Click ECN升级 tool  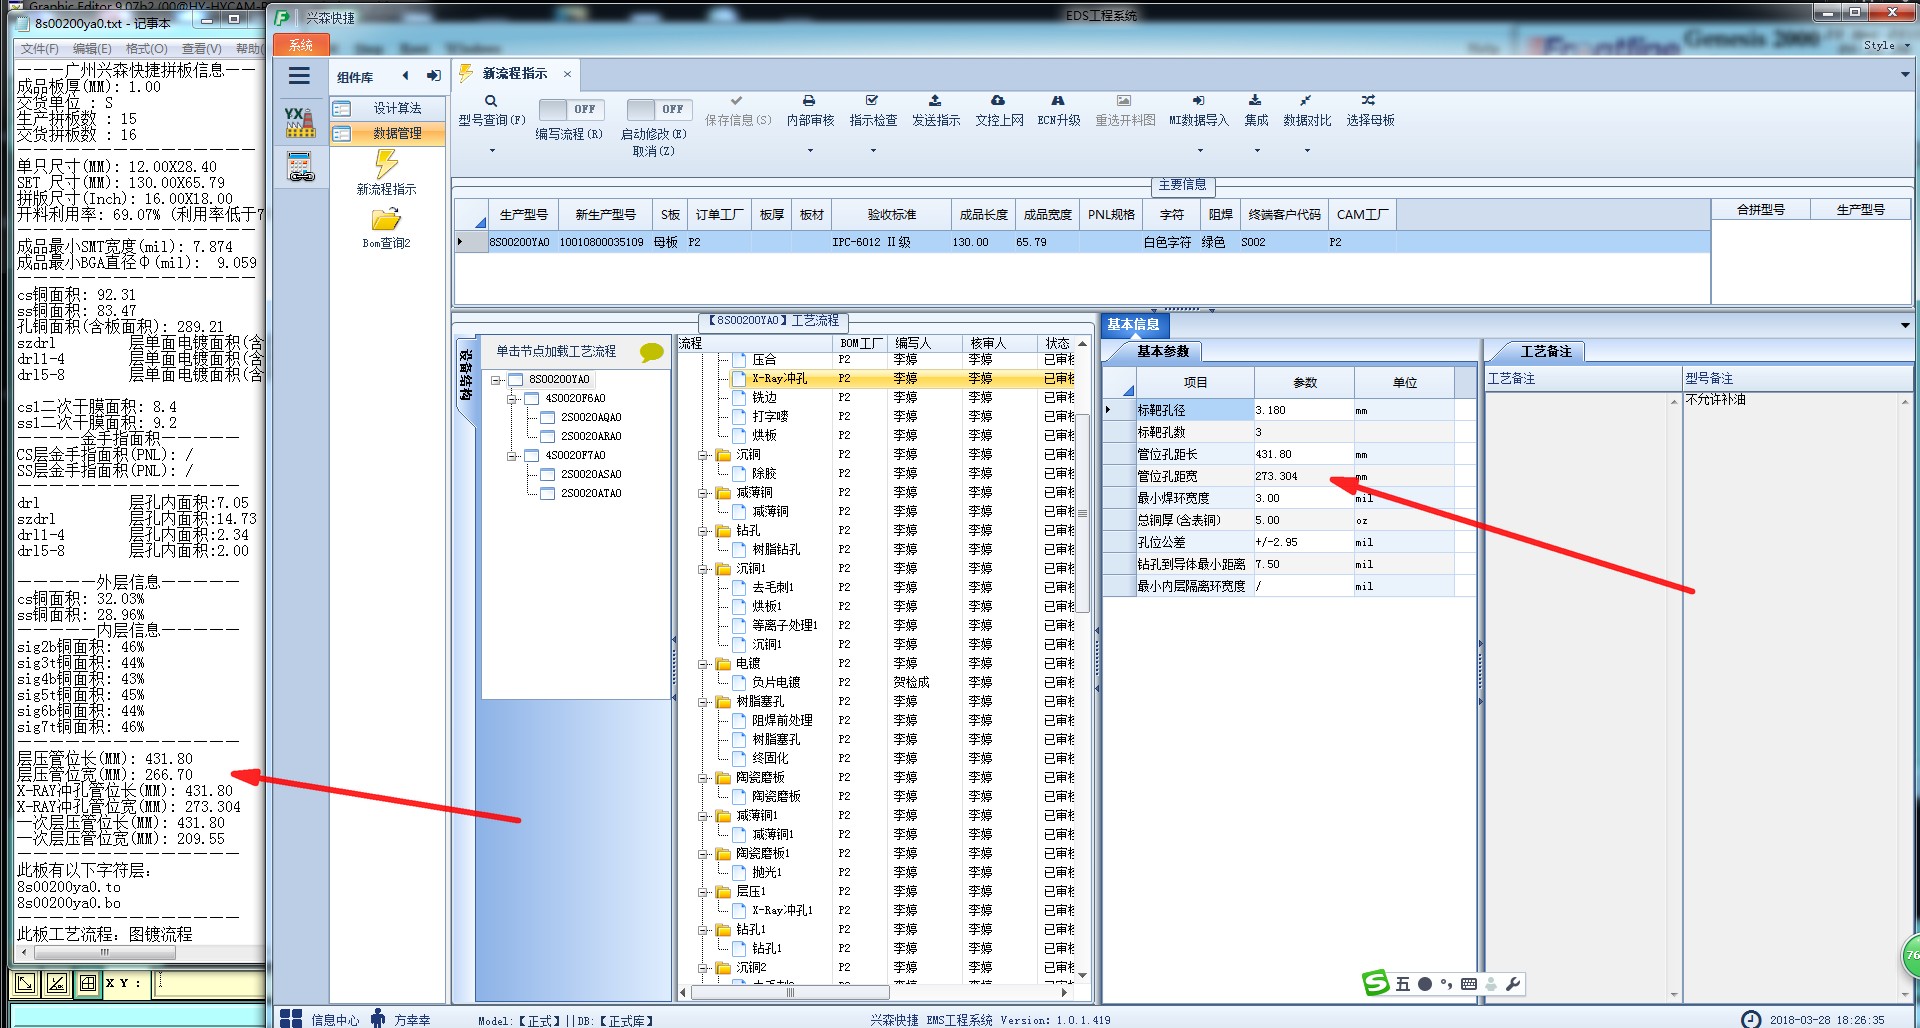(1058, 111)
